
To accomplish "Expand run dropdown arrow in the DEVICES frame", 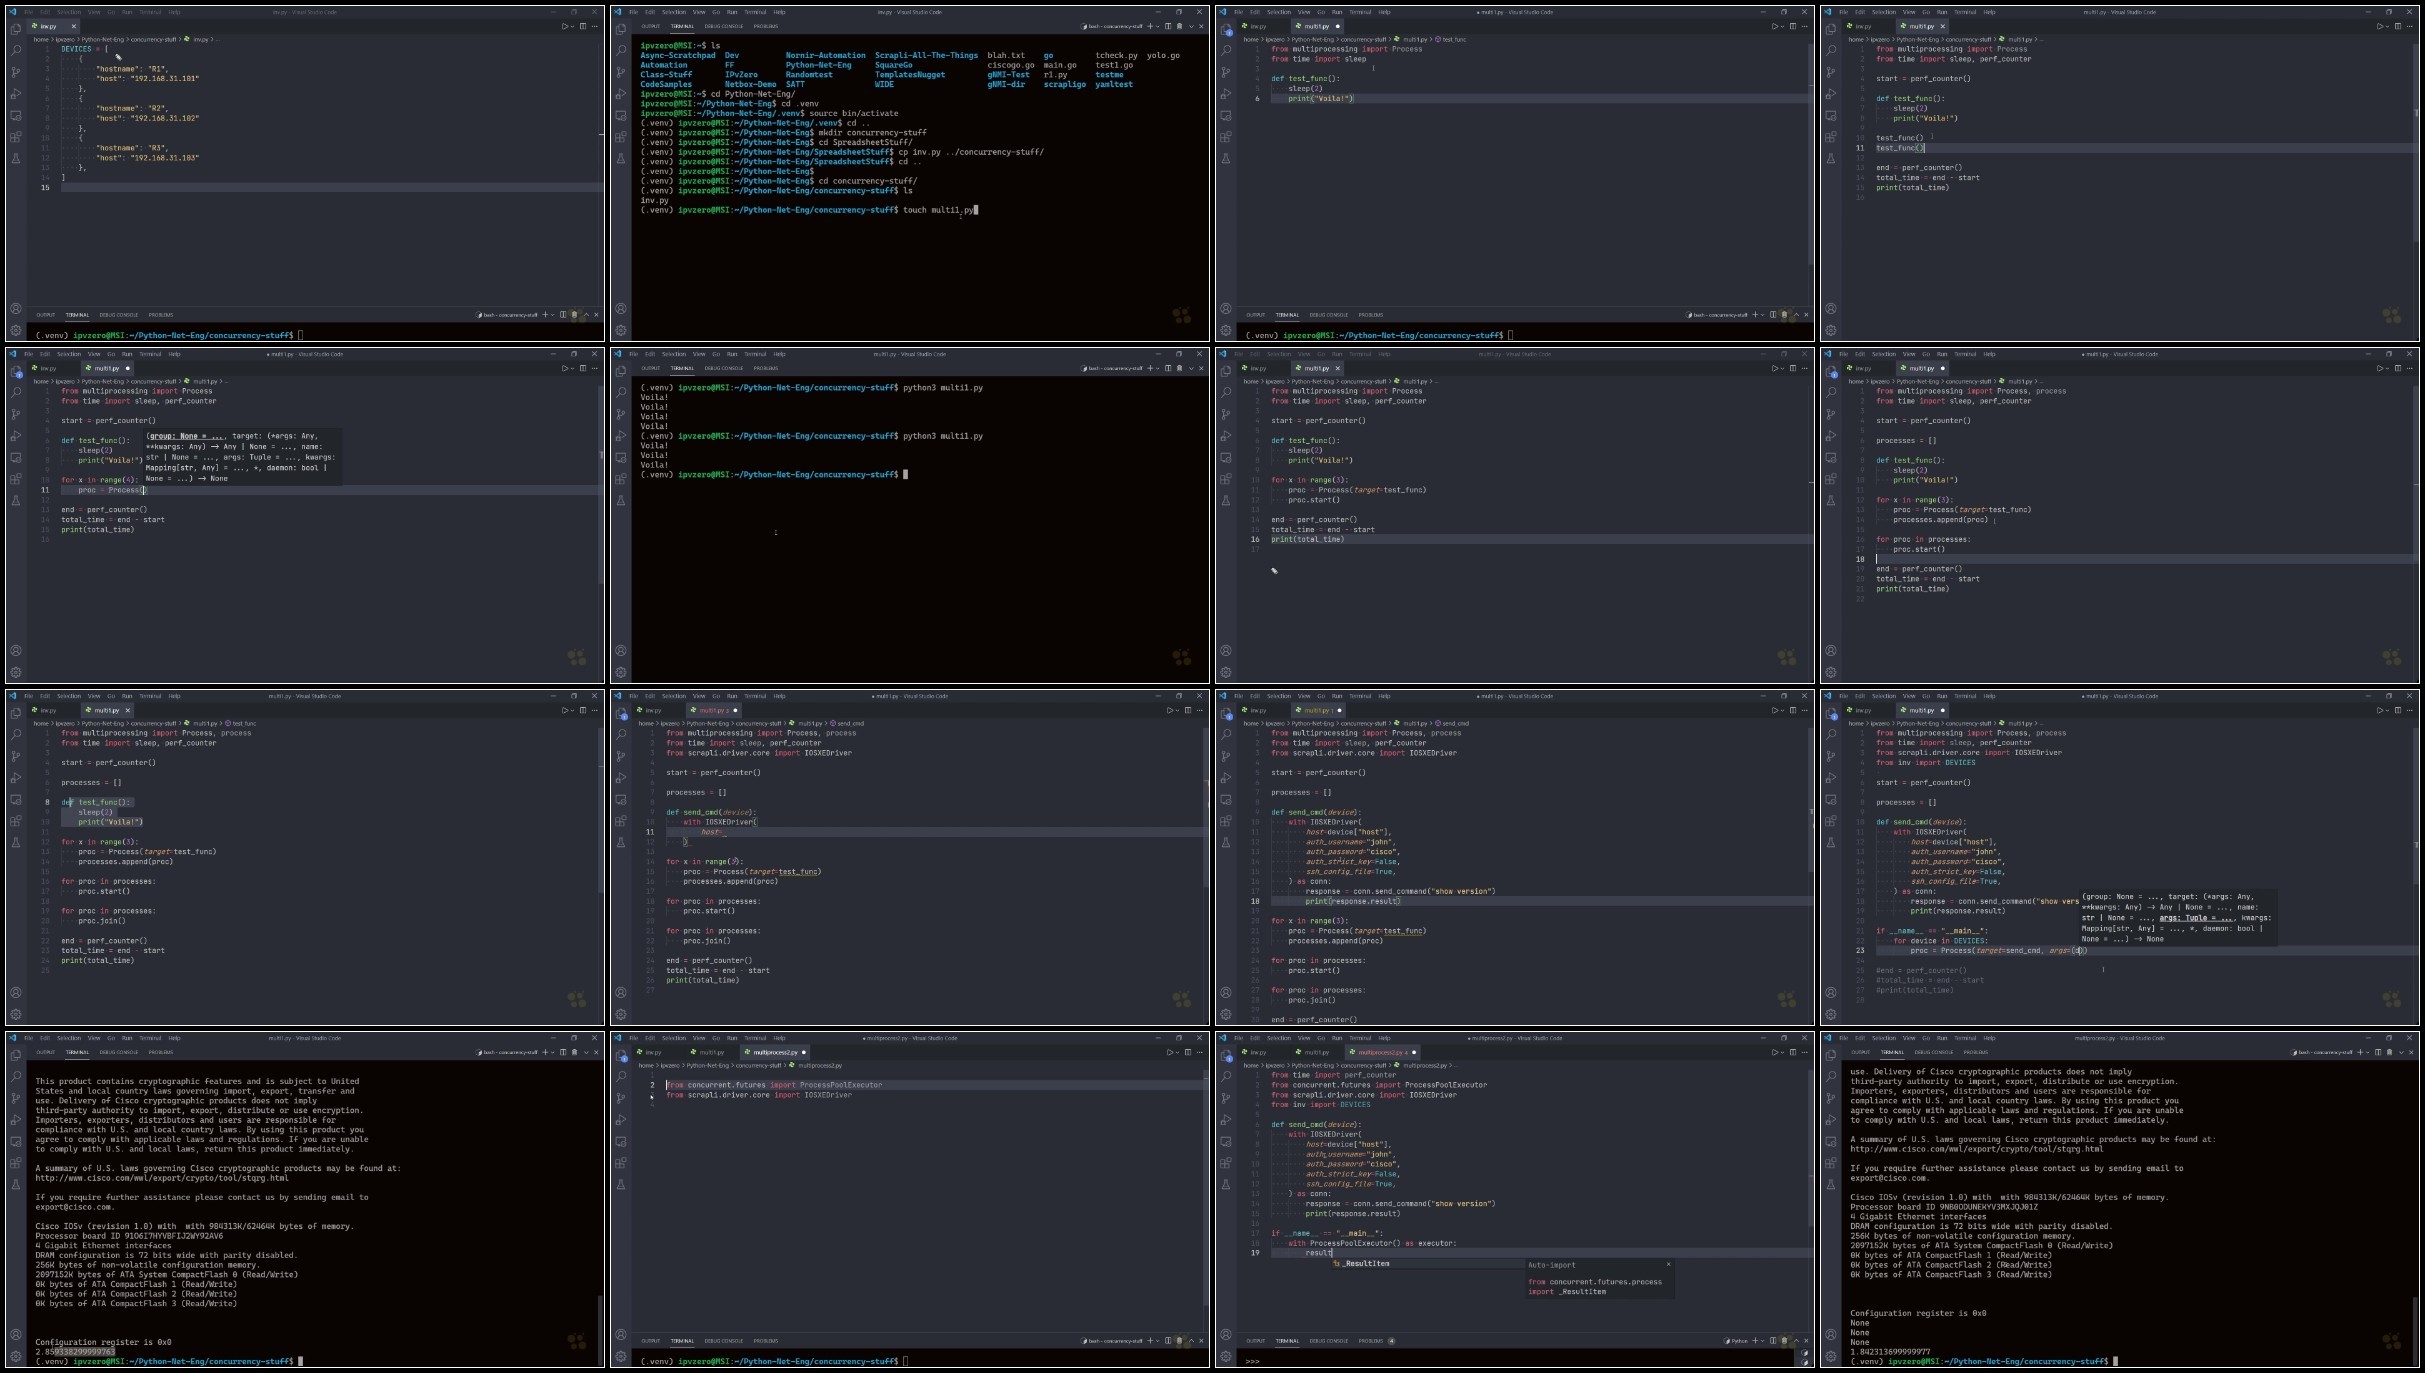I will click(572, 26).
